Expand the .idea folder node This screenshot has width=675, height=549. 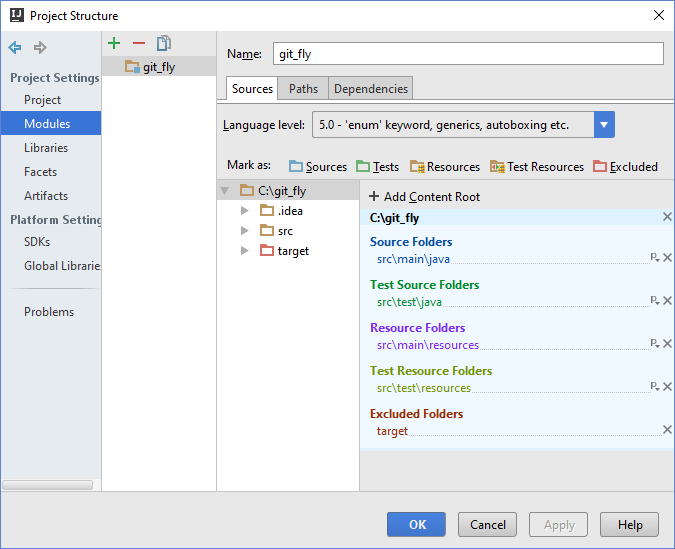(x=245, y=211)
